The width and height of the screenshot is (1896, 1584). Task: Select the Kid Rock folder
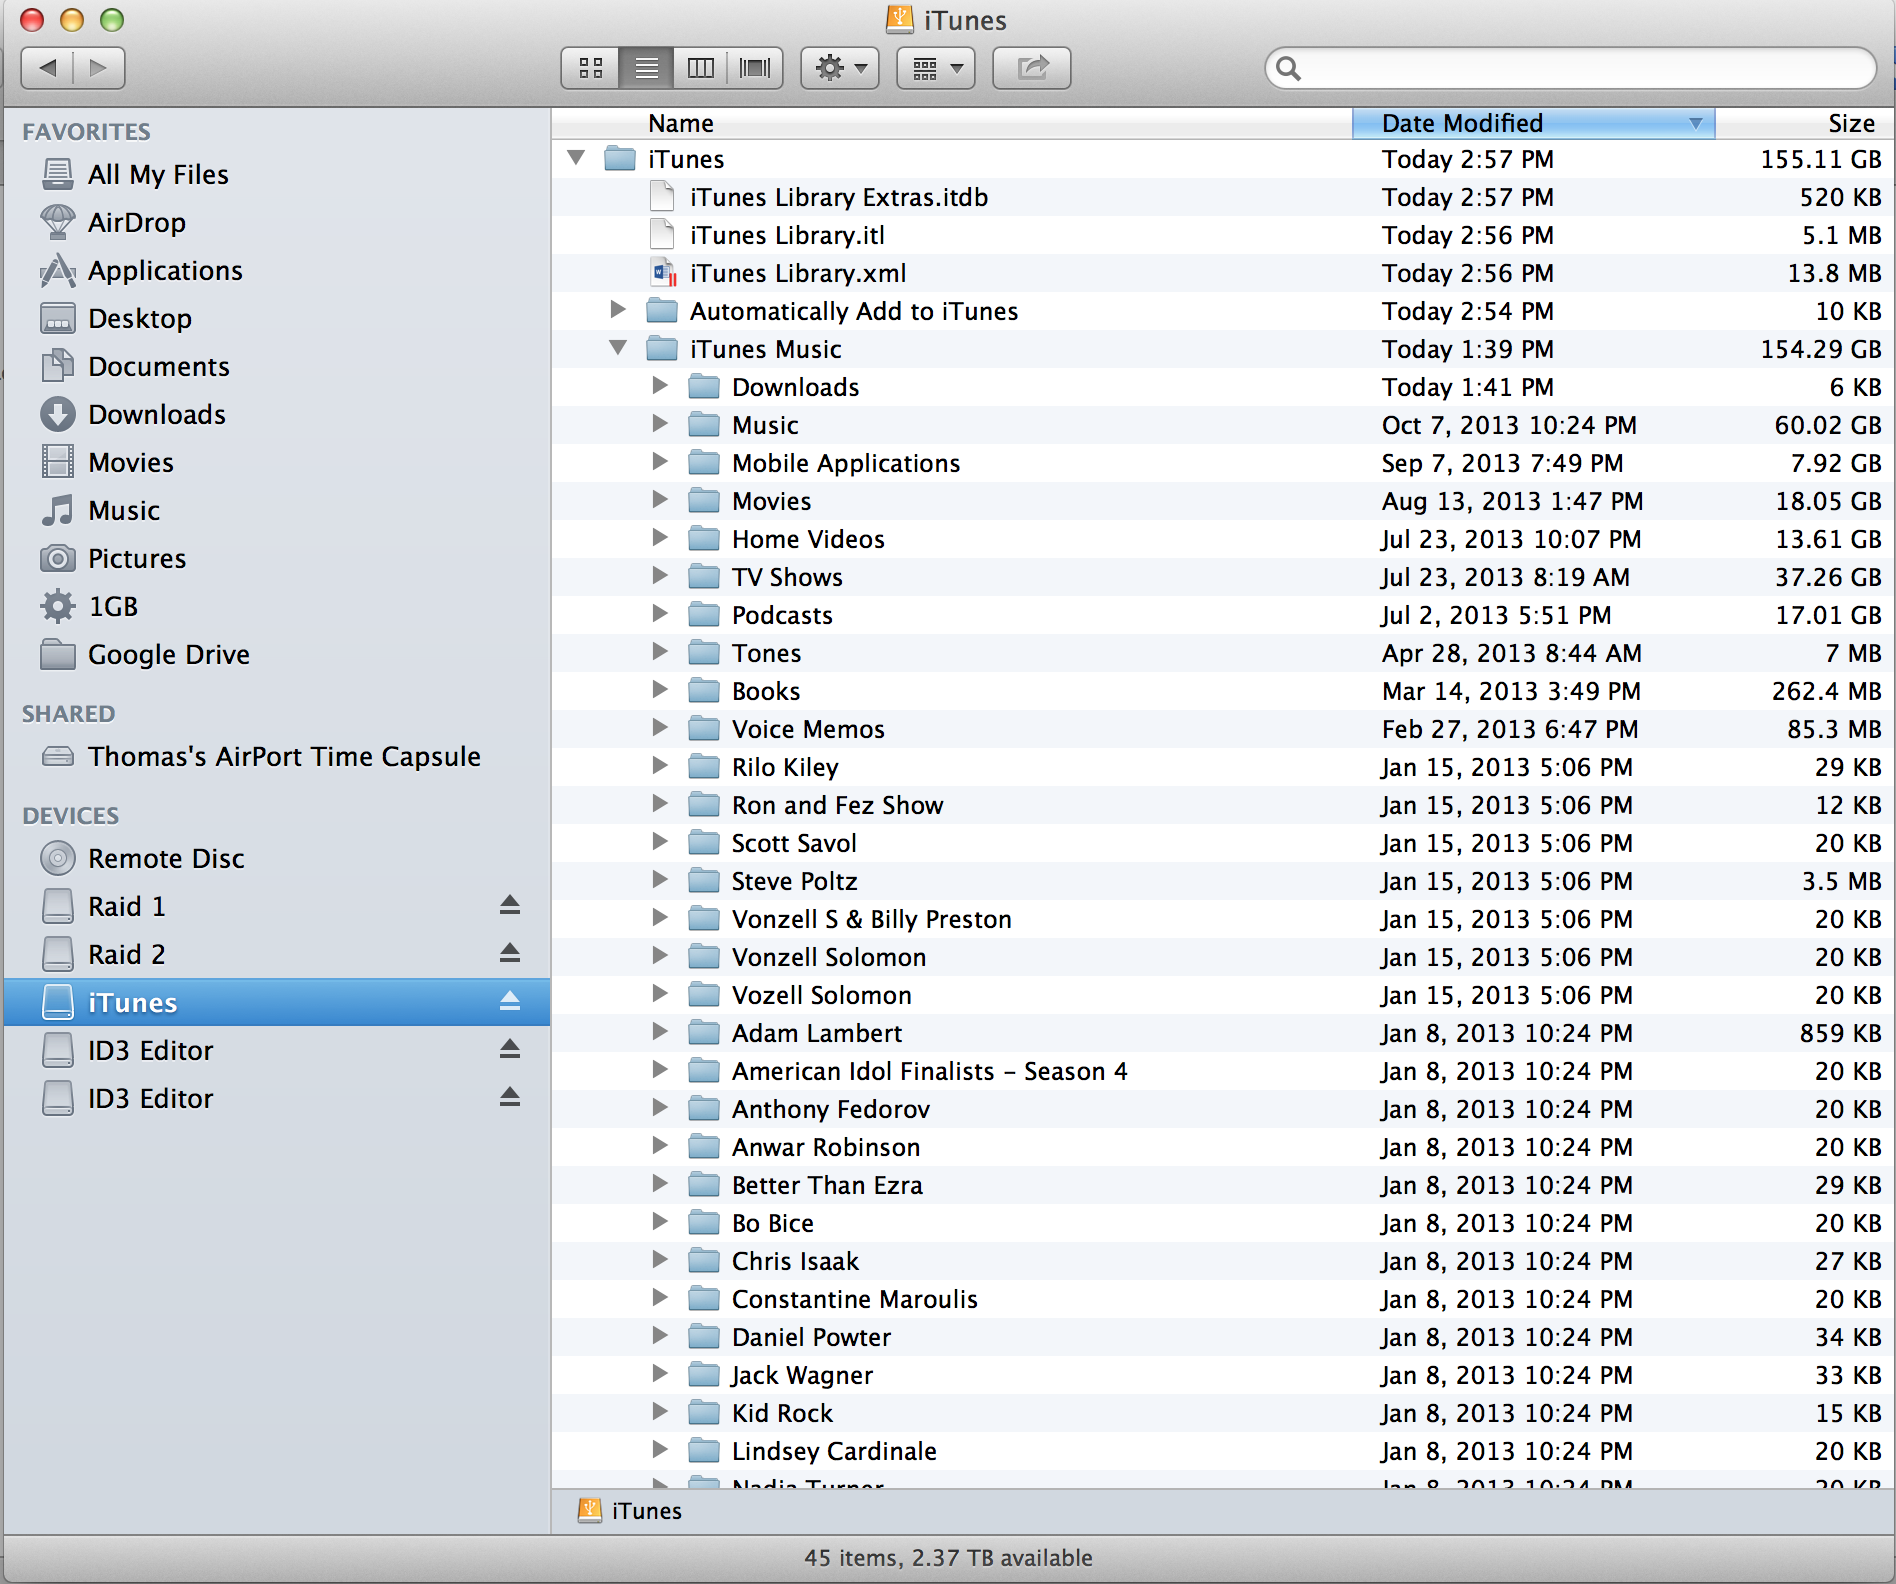1222,1413
